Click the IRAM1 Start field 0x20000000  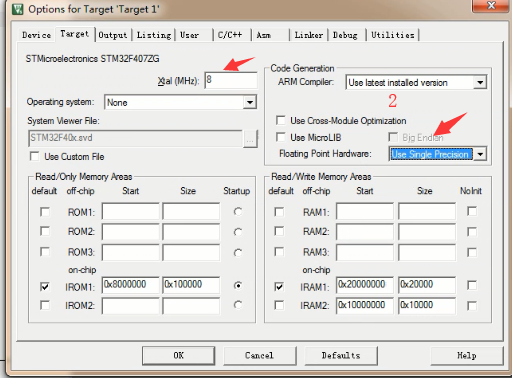(x=365, y=285)
